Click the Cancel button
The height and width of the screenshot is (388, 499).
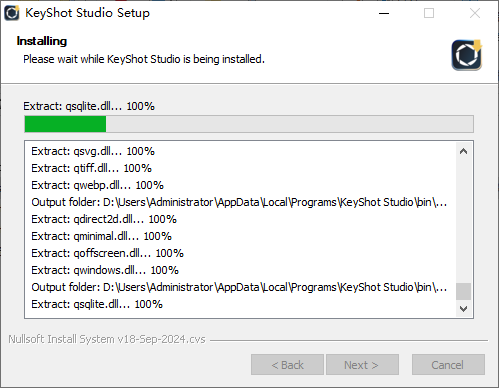(448, 365)
